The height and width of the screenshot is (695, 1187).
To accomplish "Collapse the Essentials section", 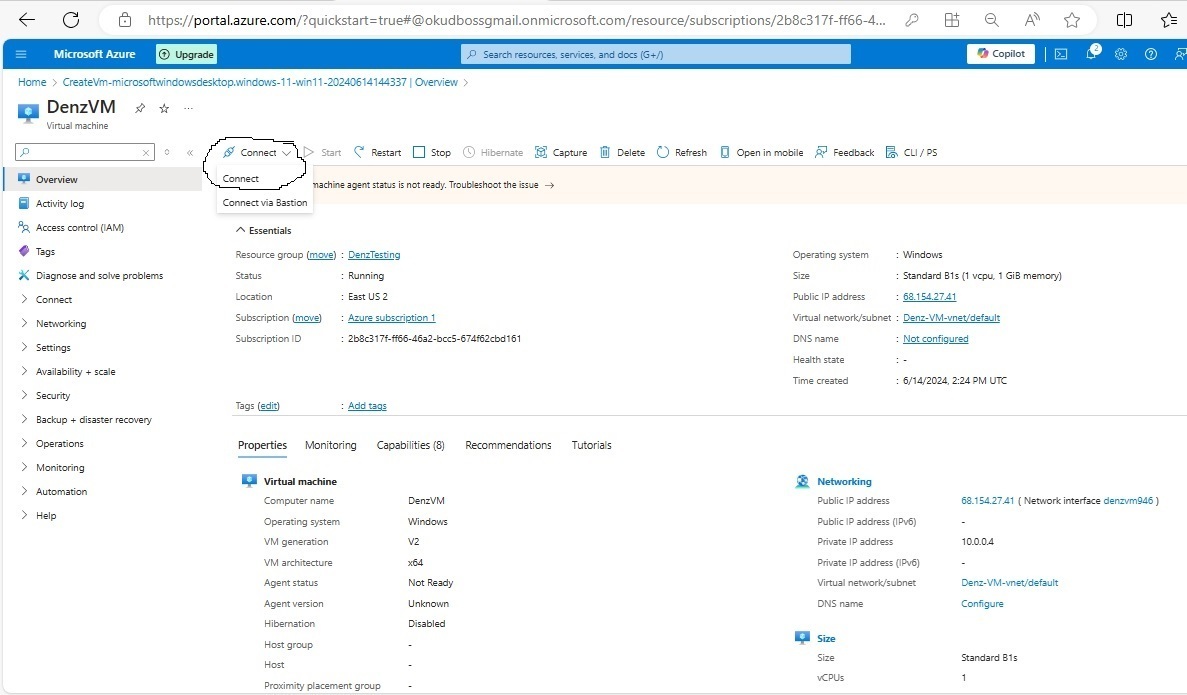I will click(x=263, y=230).
